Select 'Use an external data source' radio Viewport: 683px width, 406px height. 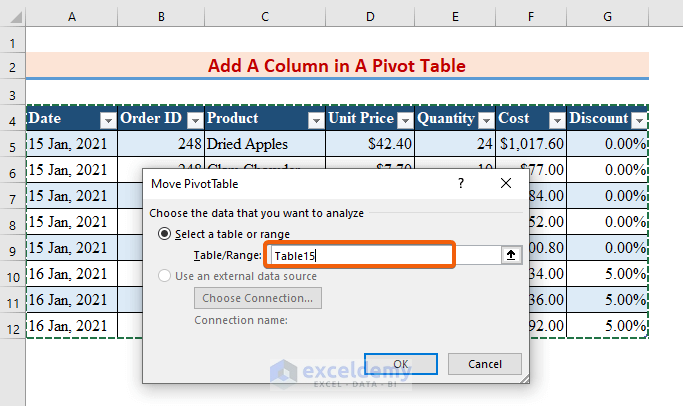point(165,276)
